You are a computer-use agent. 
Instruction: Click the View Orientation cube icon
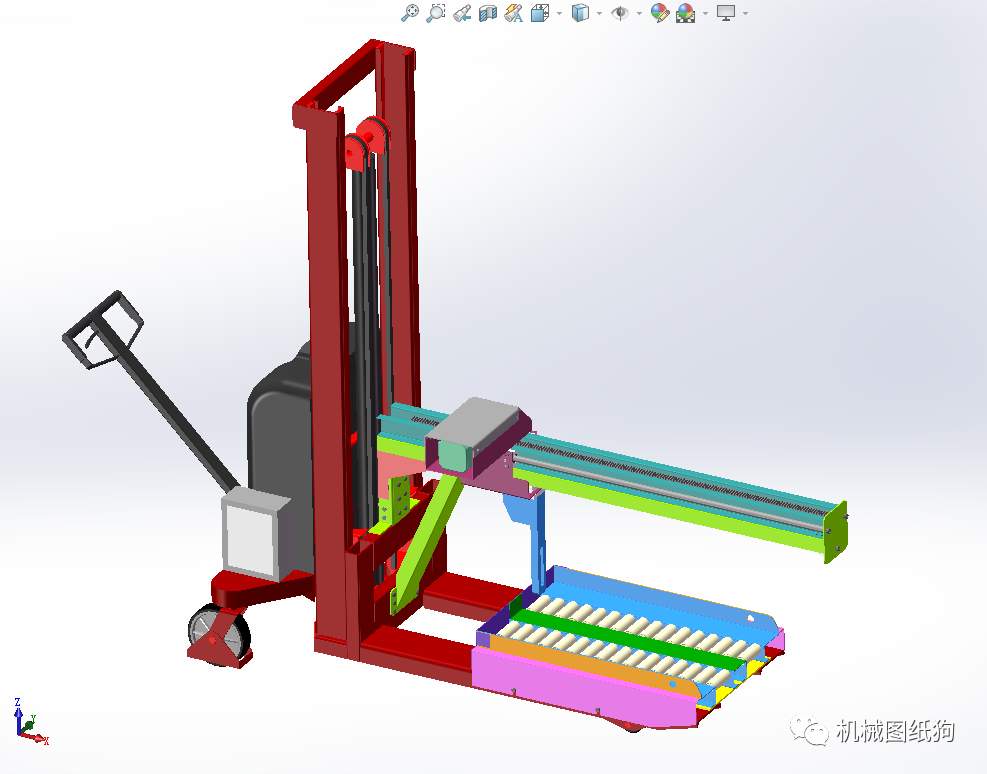coord(539,13)
